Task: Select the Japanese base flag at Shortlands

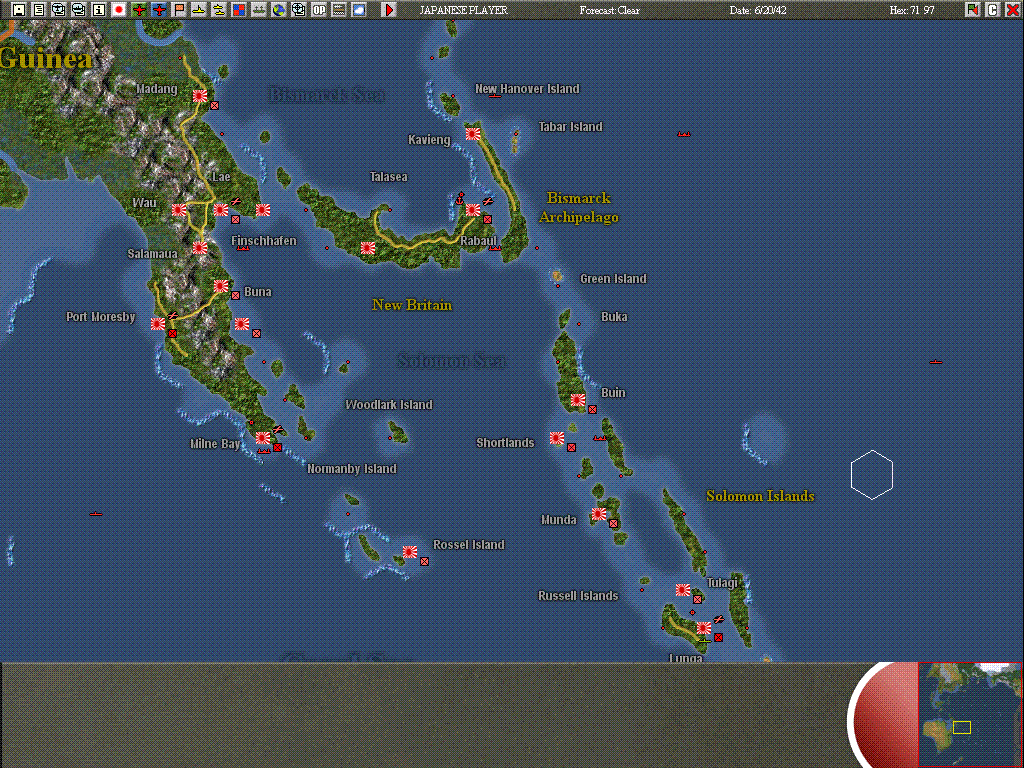Action: point(556,438)
